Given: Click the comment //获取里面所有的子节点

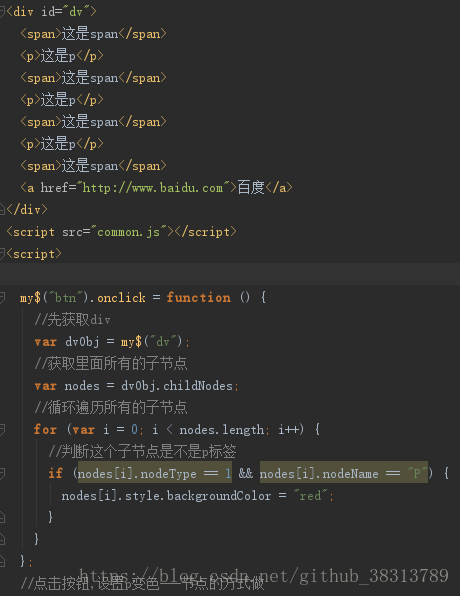Looking at the screenshot, I should (x=111, y=364).
